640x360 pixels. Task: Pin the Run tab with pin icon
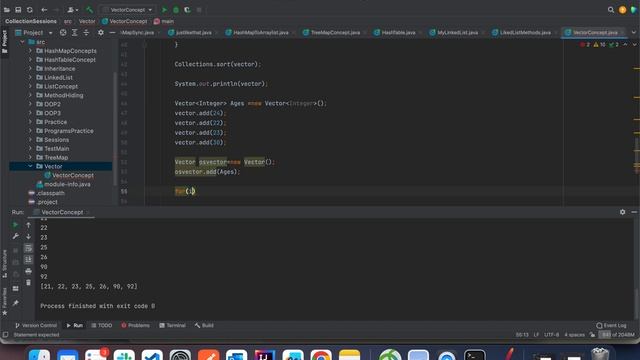[16, 303]
